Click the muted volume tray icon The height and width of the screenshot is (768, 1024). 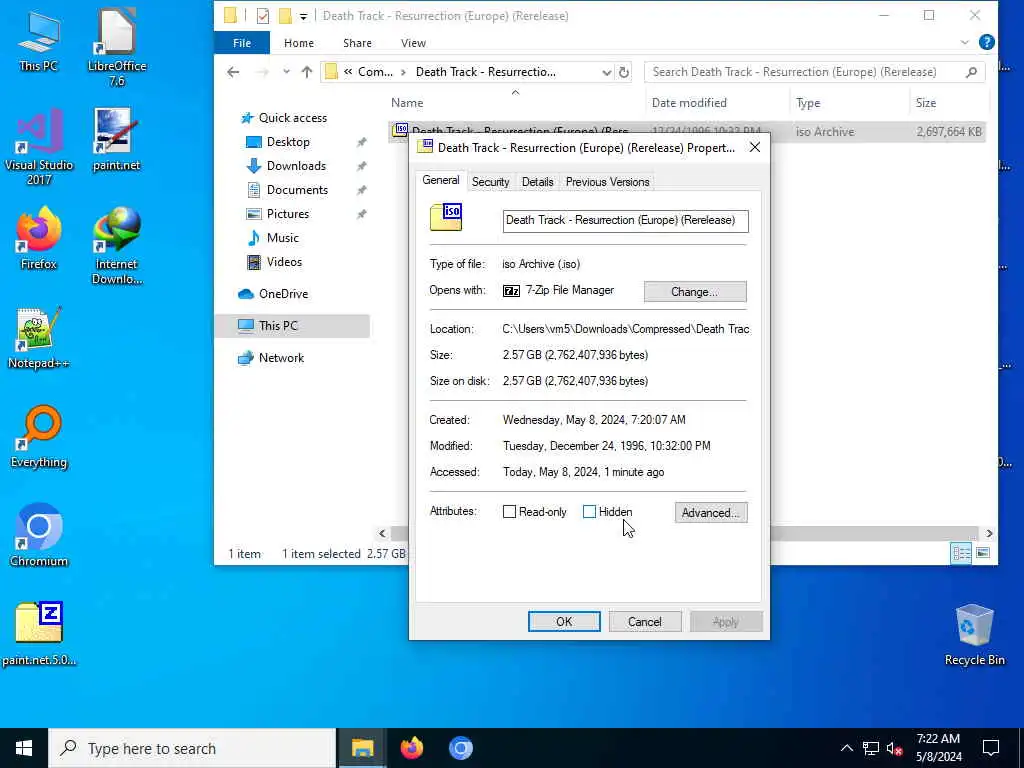pos(894,748)
